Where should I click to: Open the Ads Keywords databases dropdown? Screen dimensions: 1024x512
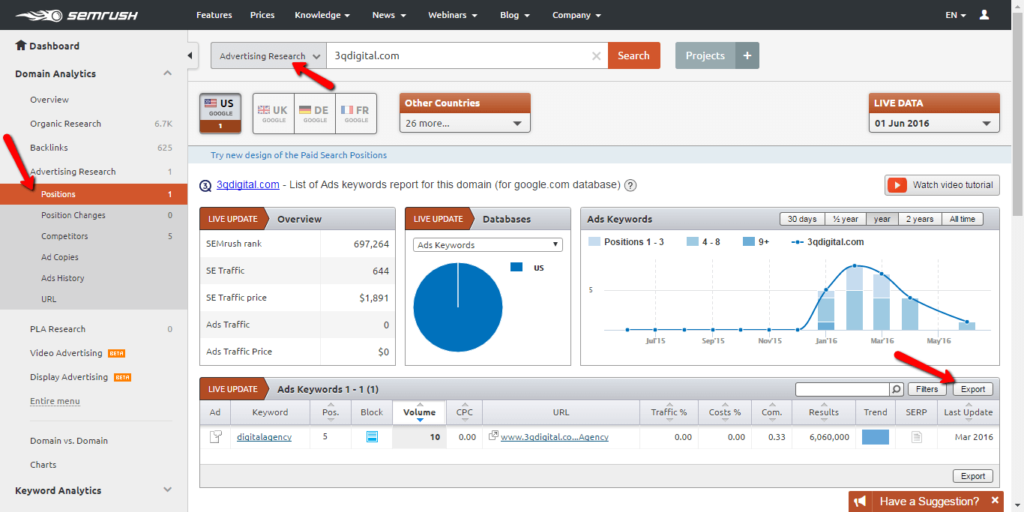pos(487,245)
